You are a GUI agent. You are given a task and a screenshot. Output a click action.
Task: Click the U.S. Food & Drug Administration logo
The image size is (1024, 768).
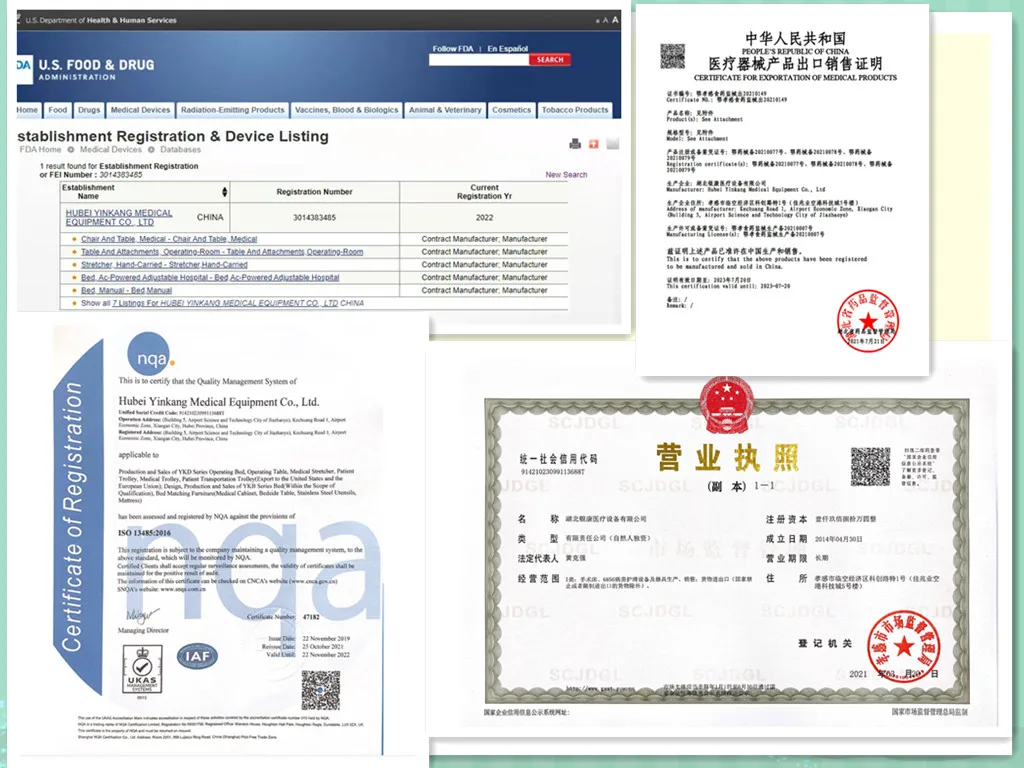tap(86, 69)
